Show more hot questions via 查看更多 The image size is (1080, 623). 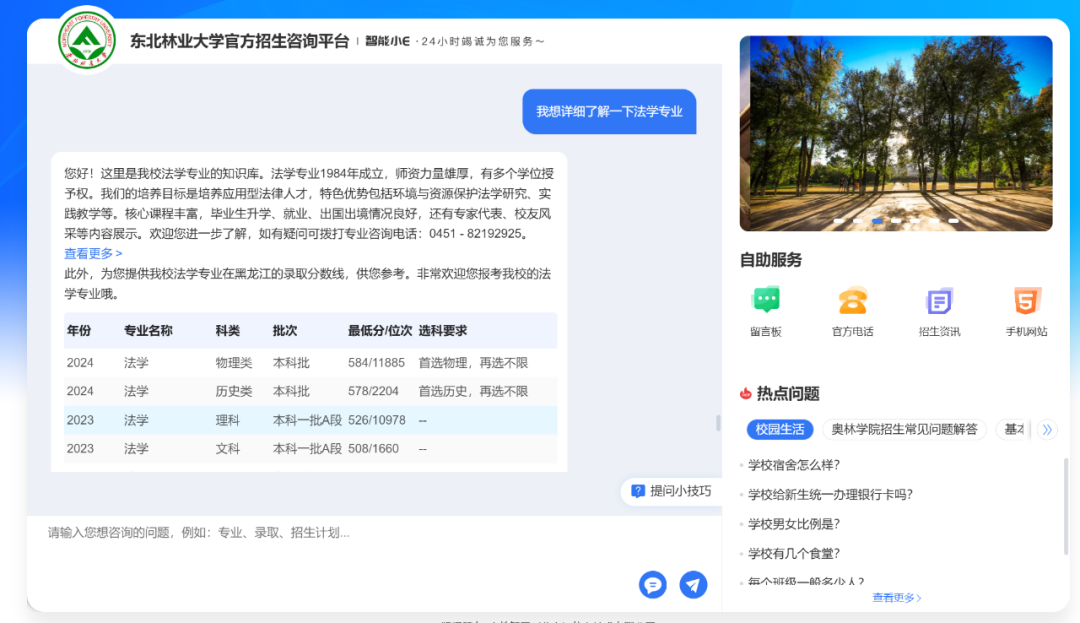click(x=896, y=598)
